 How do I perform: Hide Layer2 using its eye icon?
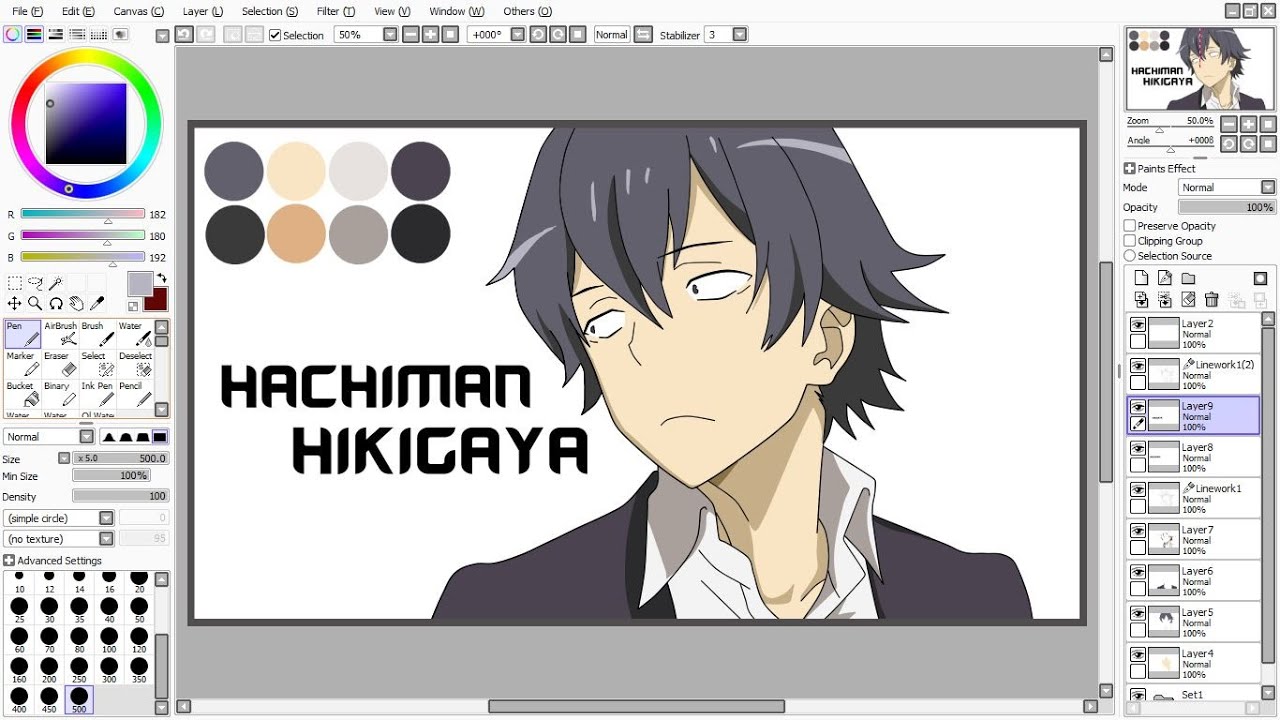(x=1138, y=325)
